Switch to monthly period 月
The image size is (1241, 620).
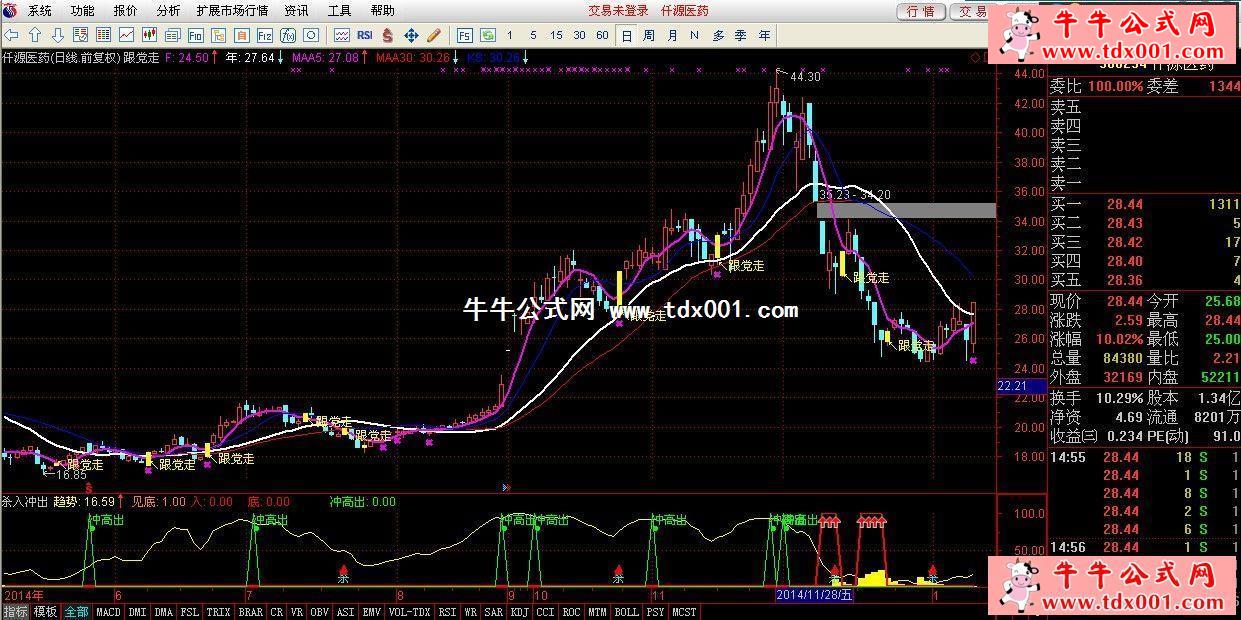(x=672, y=35)
